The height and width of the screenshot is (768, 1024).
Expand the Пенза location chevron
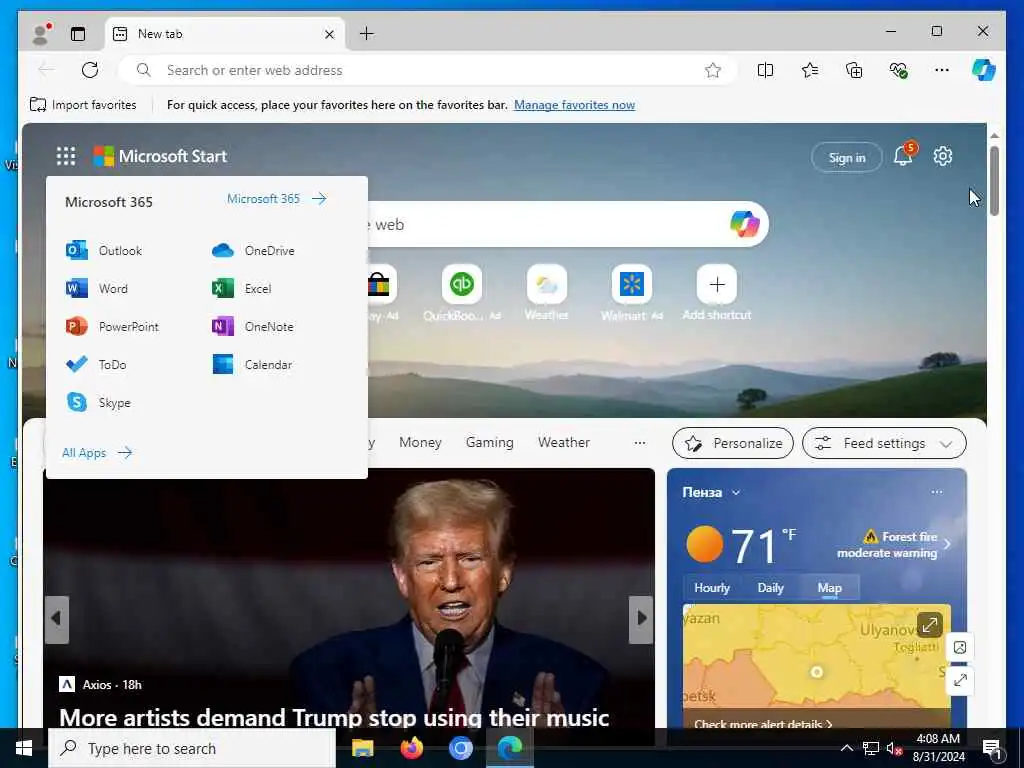(x=736, y=492)
